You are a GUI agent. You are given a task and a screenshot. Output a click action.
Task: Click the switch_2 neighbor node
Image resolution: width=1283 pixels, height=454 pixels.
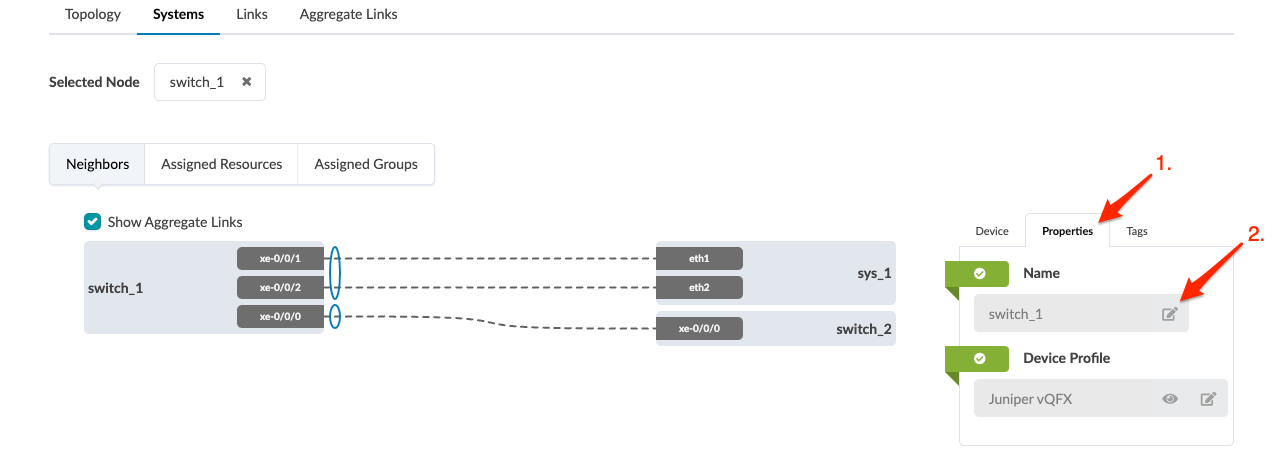[863, 328]
